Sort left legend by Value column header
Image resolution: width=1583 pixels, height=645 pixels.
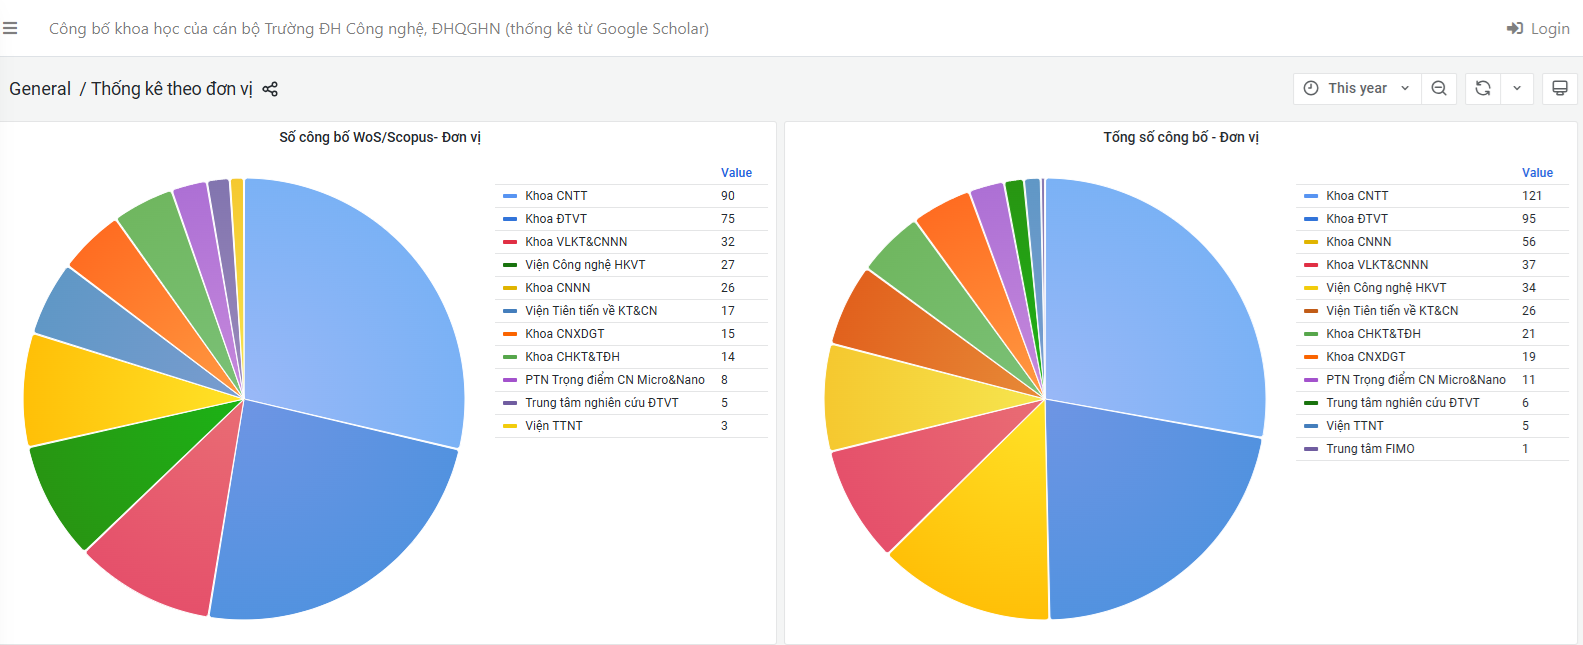pyautogui.click(x=735, y=173)
